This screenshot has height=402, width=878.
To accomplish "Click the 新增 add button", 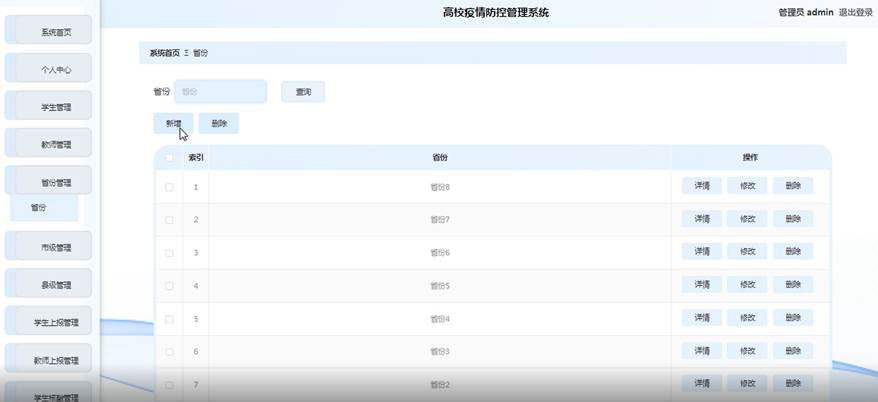I will 174,123.
